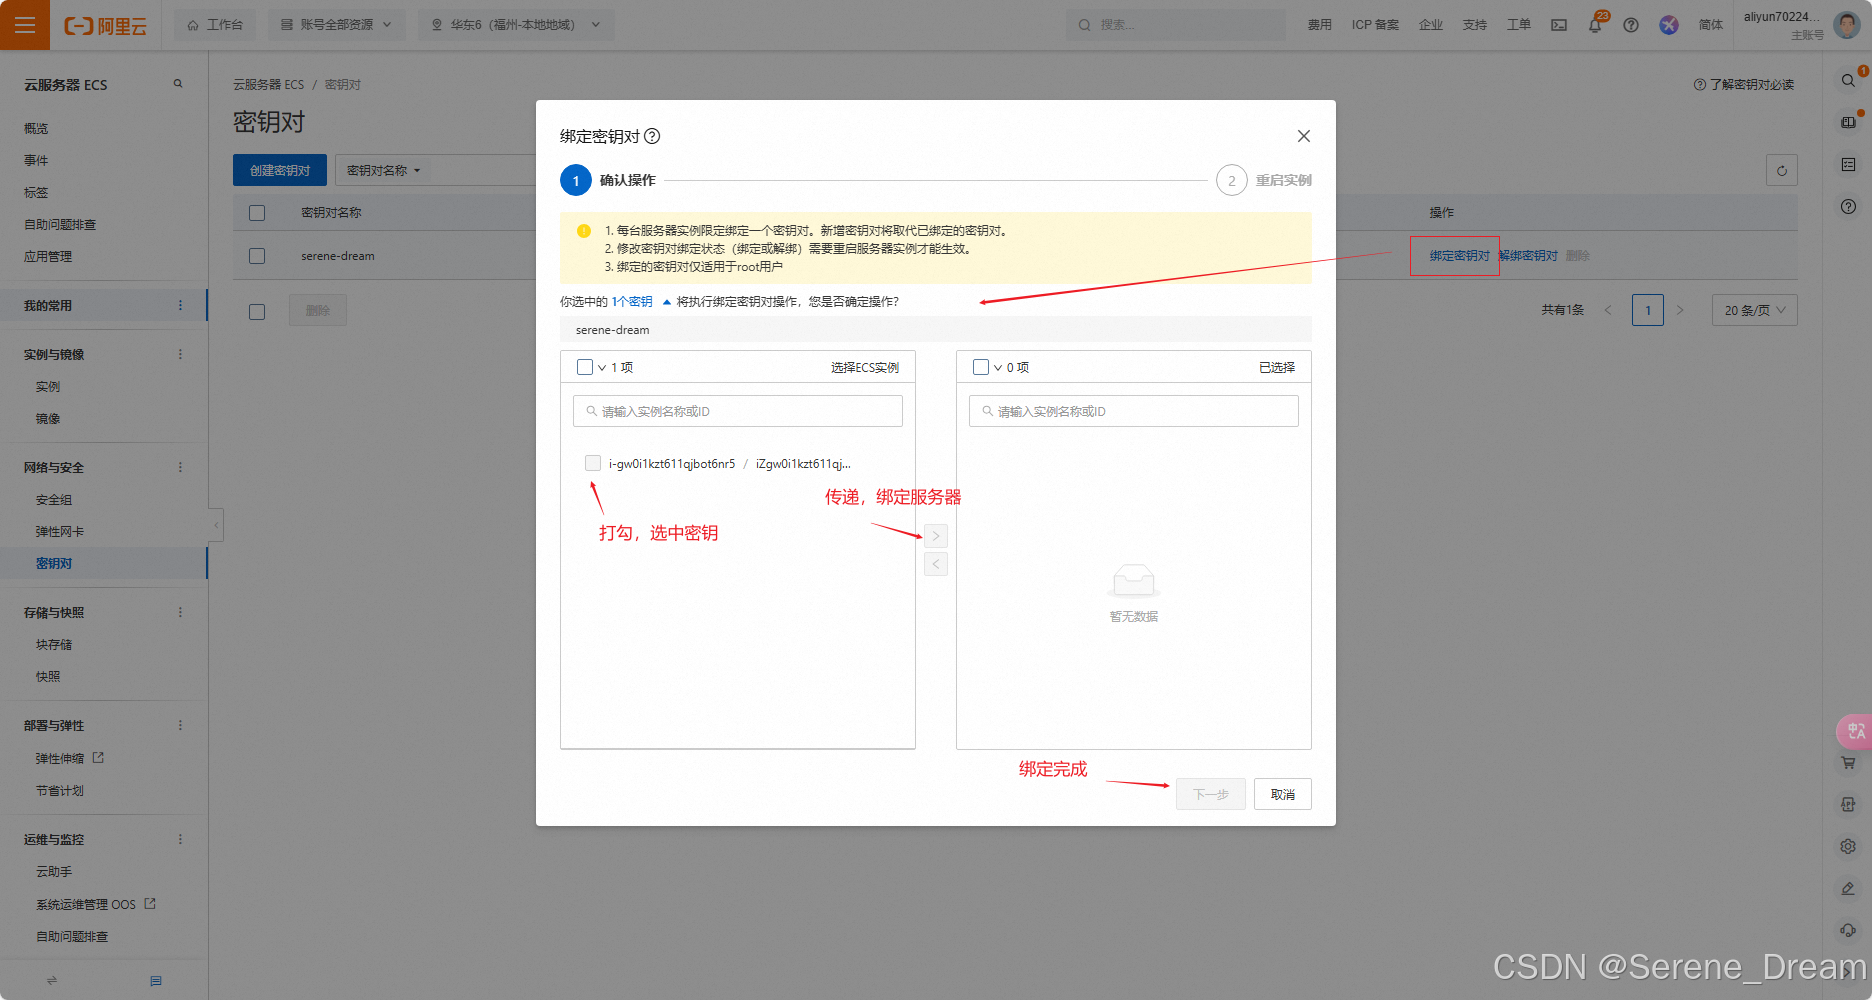Toggle select-all checkbox in 选择ECS实例 panel
This screenshot has height=1000, width=1872.
pyautogui.click(x=585, y=367)
